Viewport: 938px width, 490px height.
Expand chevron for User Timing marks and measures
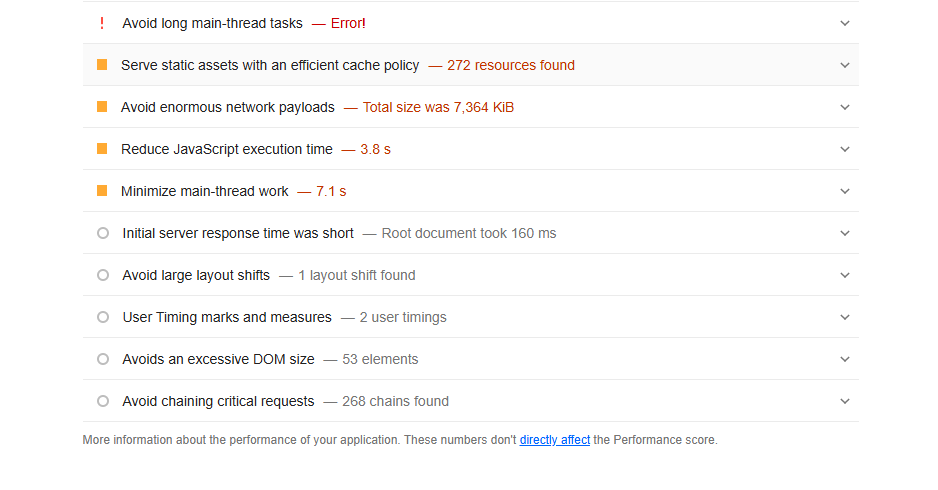845,317
